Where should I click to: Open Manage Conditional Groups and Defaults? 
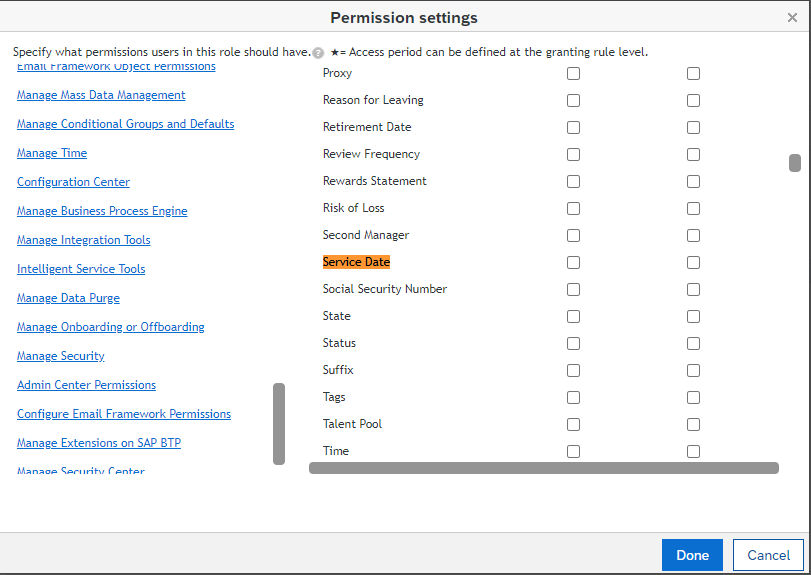[x=125, y=124]
